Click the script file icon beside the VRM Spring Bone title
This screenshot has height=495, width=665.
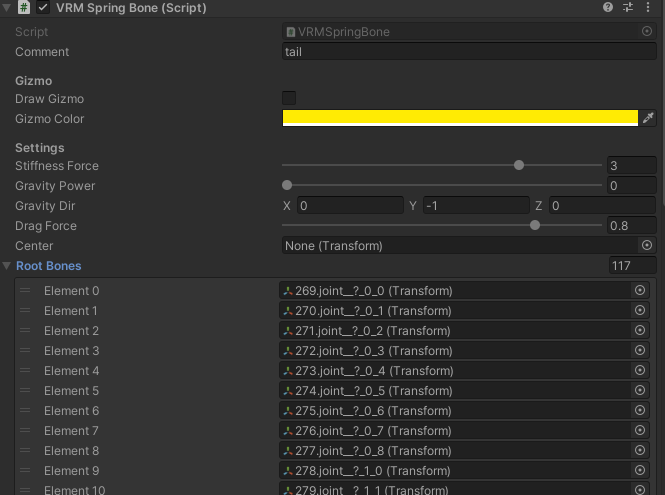(24, 8)
